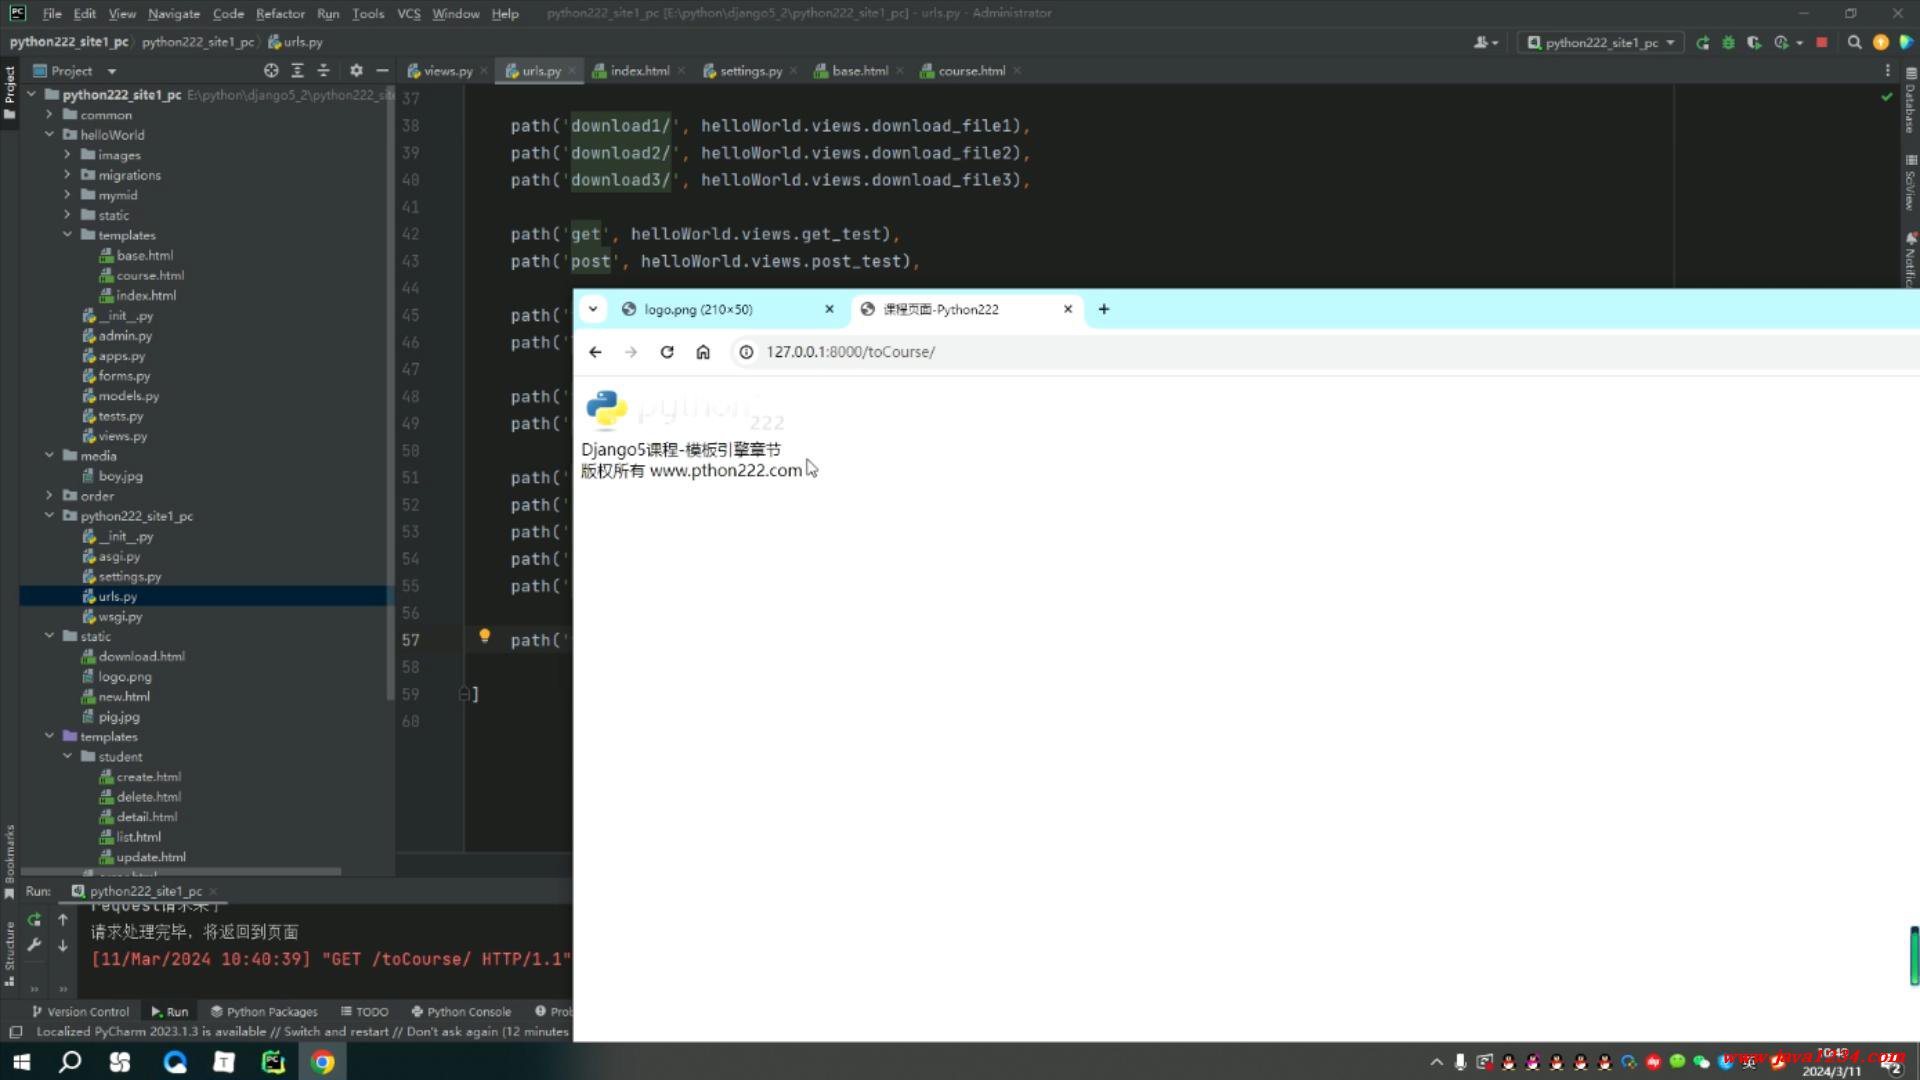Click the intention lightbulb on line 57

click(x=484, y=637)
